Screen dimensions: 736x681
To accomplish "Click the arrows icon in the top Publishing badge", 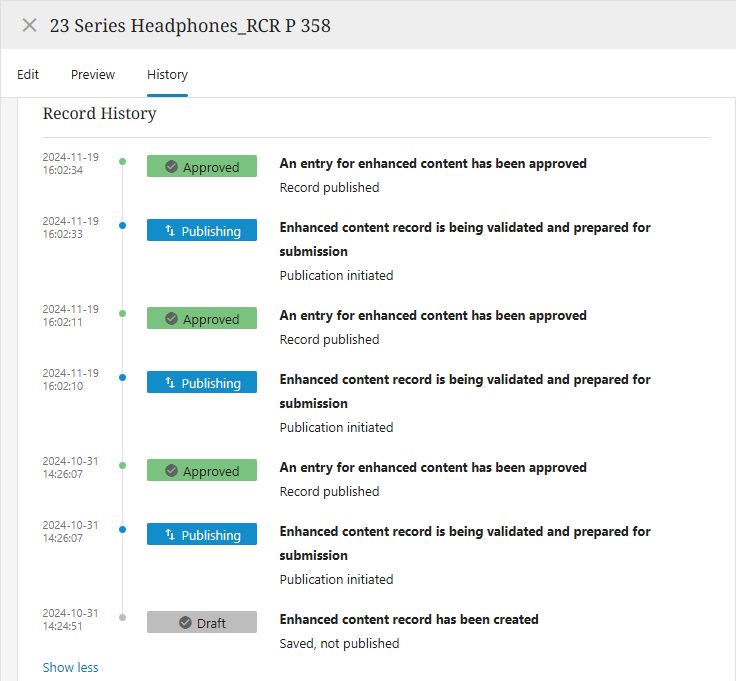I will pos(170,231).
